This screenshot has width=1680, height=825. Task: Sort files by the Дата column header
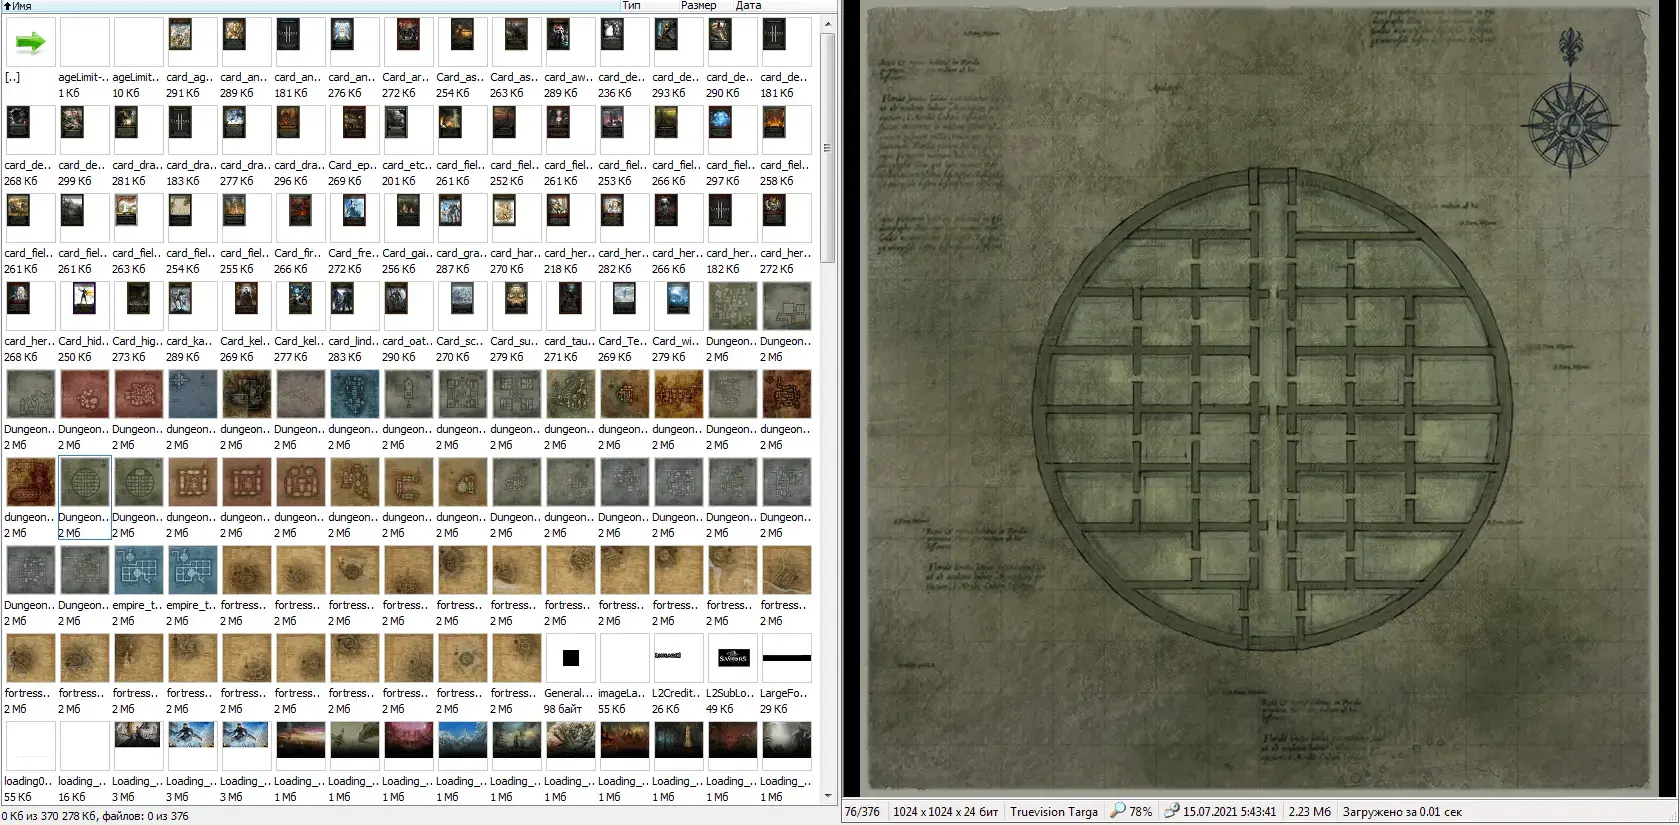point(749,6)
